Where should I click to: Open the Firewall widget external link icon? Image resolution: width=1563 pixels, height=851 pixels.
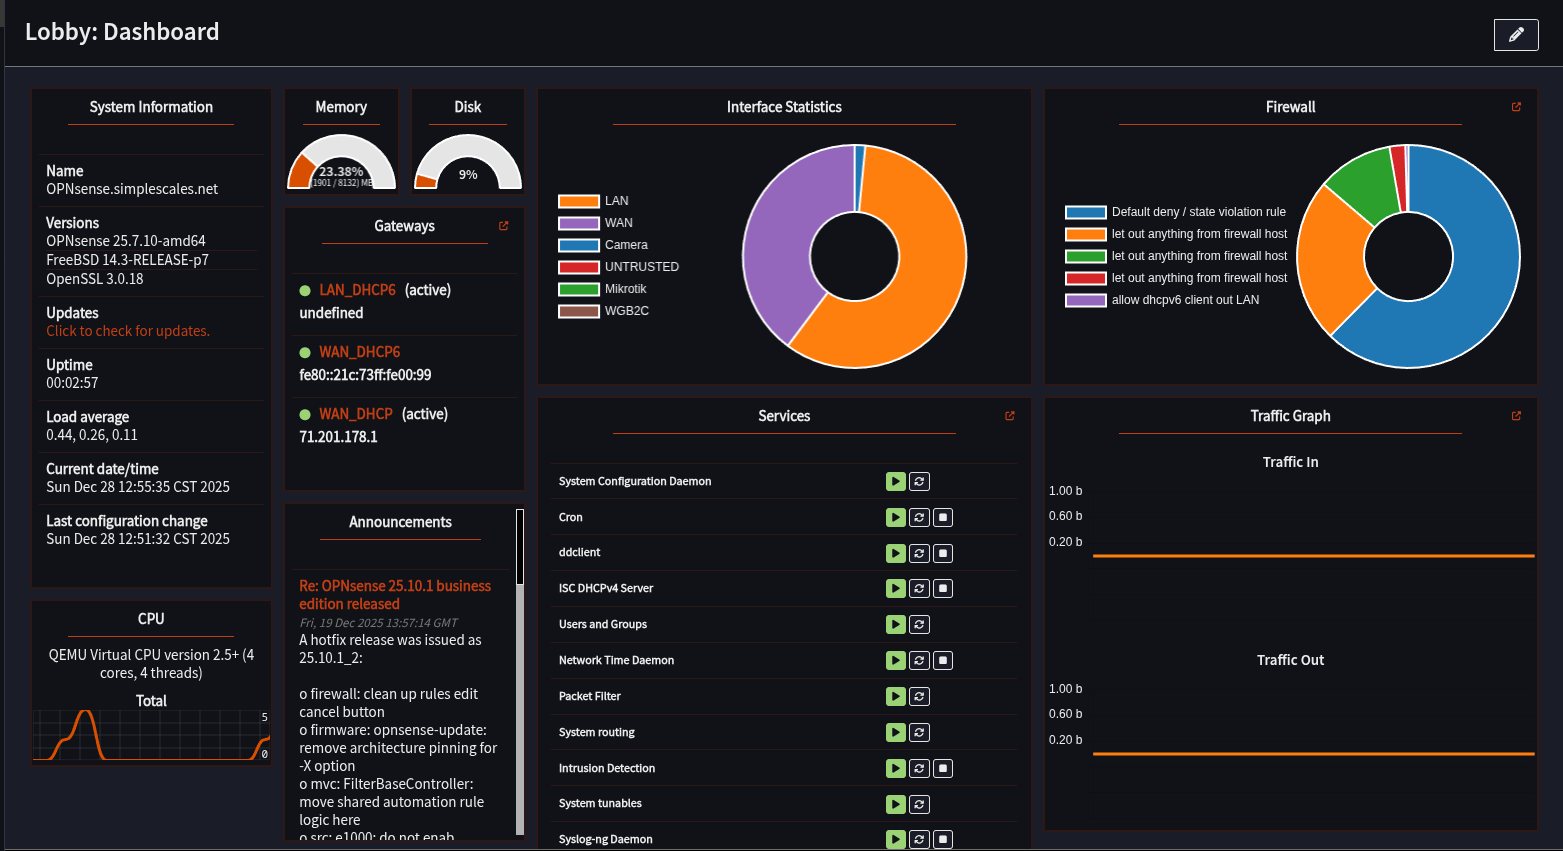(x=1516, y=107)
